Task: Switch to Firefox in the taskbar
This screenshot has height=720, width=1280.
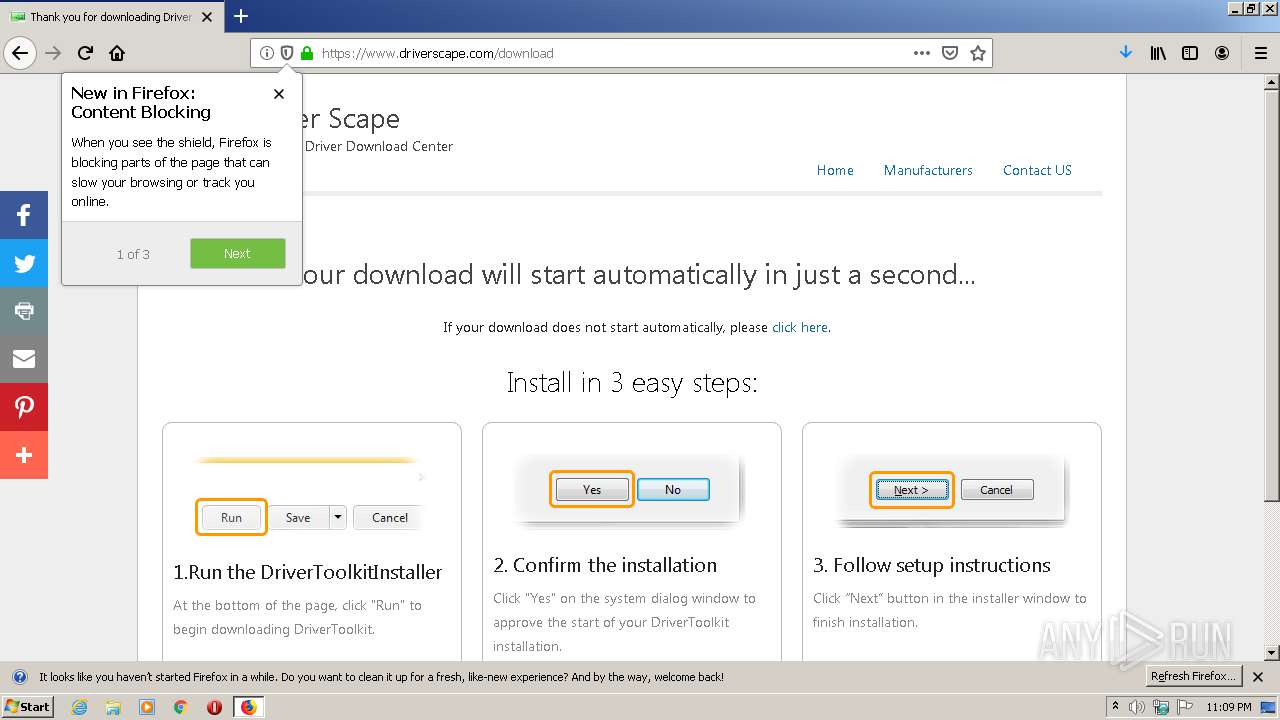Action: [x=248, y=707]
